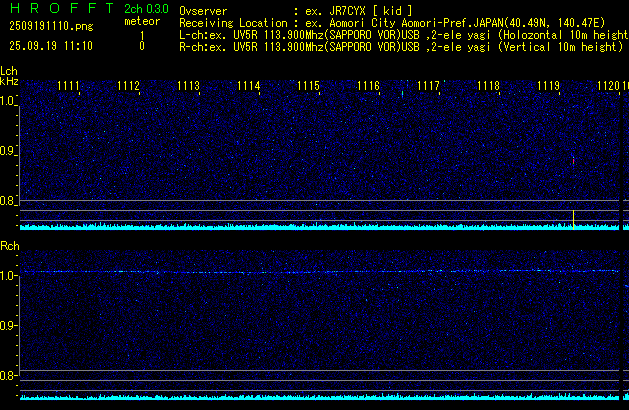Screen dimensions: 629x410
Task: Click the Lch 0.9 frequency tick
Action: click(x=9, y=151)
